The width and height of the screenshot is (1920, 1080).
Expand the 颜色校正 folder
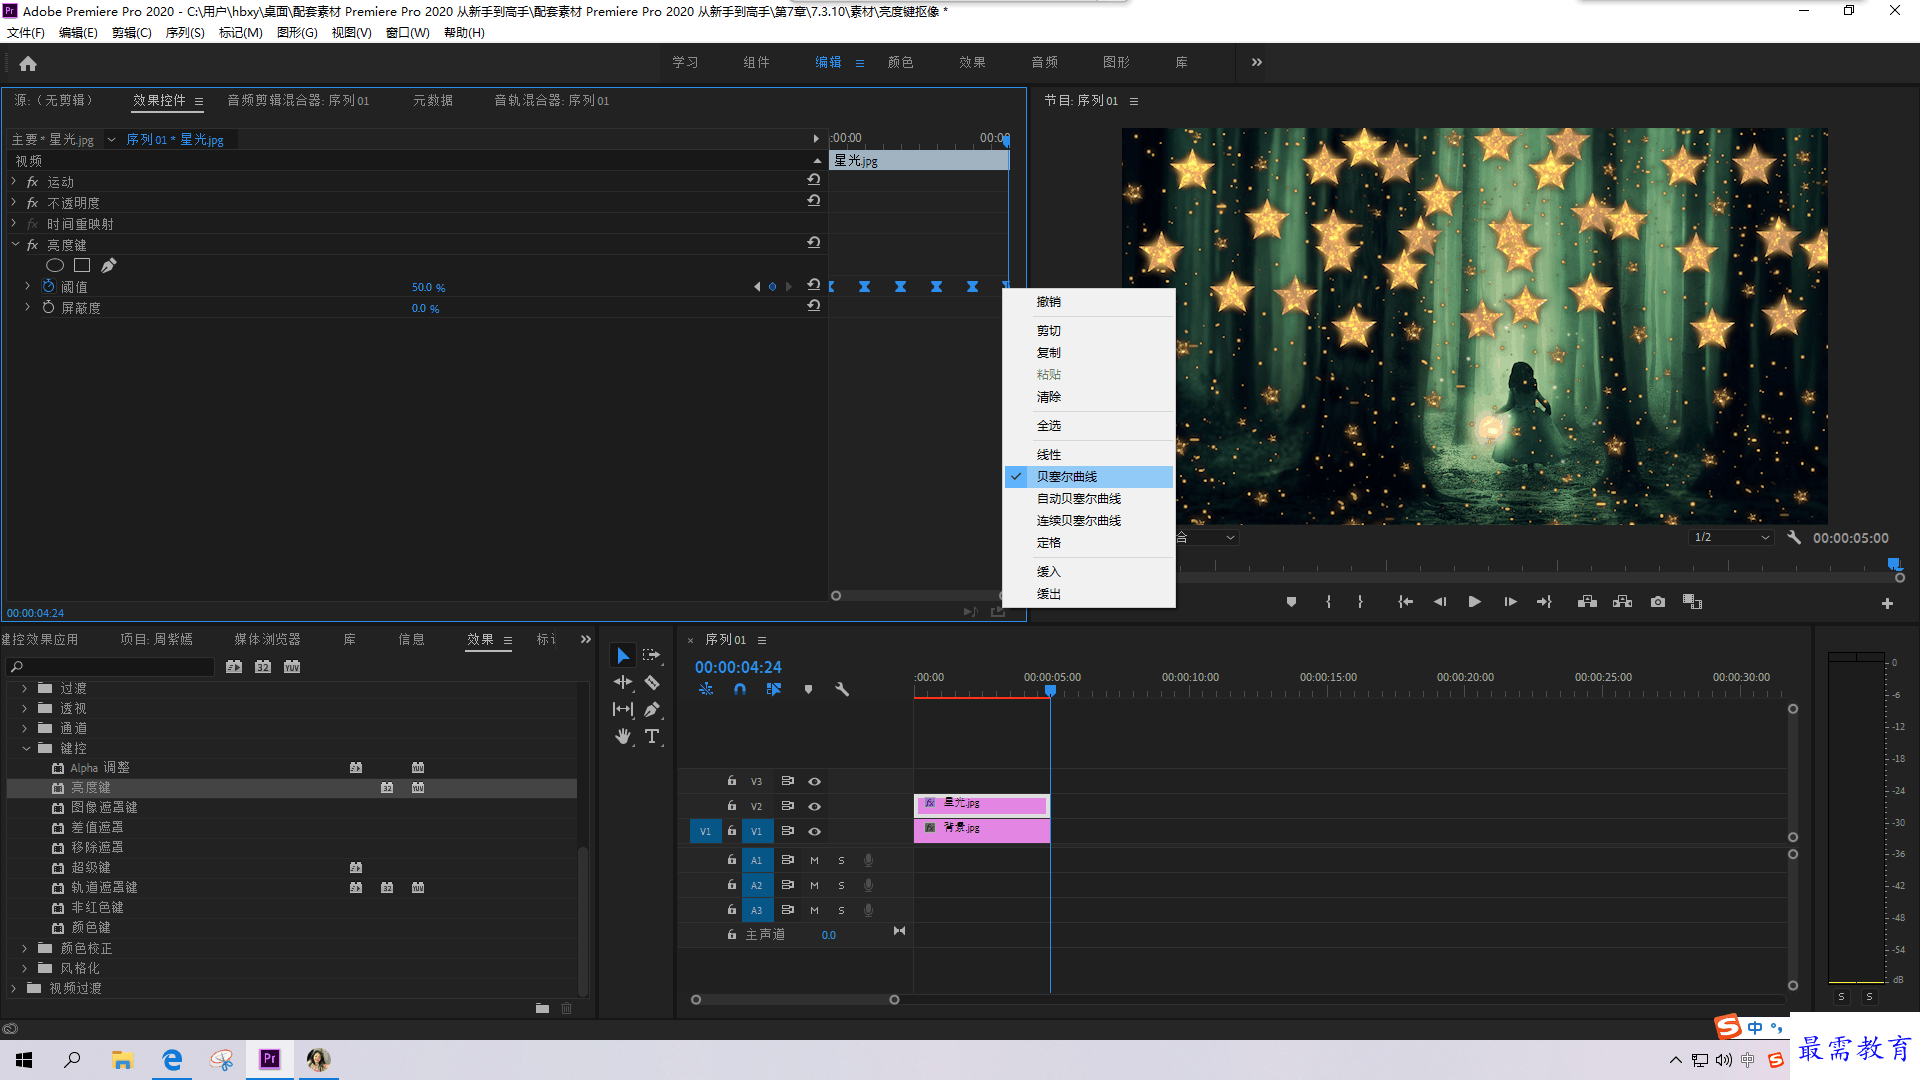click(x=25, y=948)
